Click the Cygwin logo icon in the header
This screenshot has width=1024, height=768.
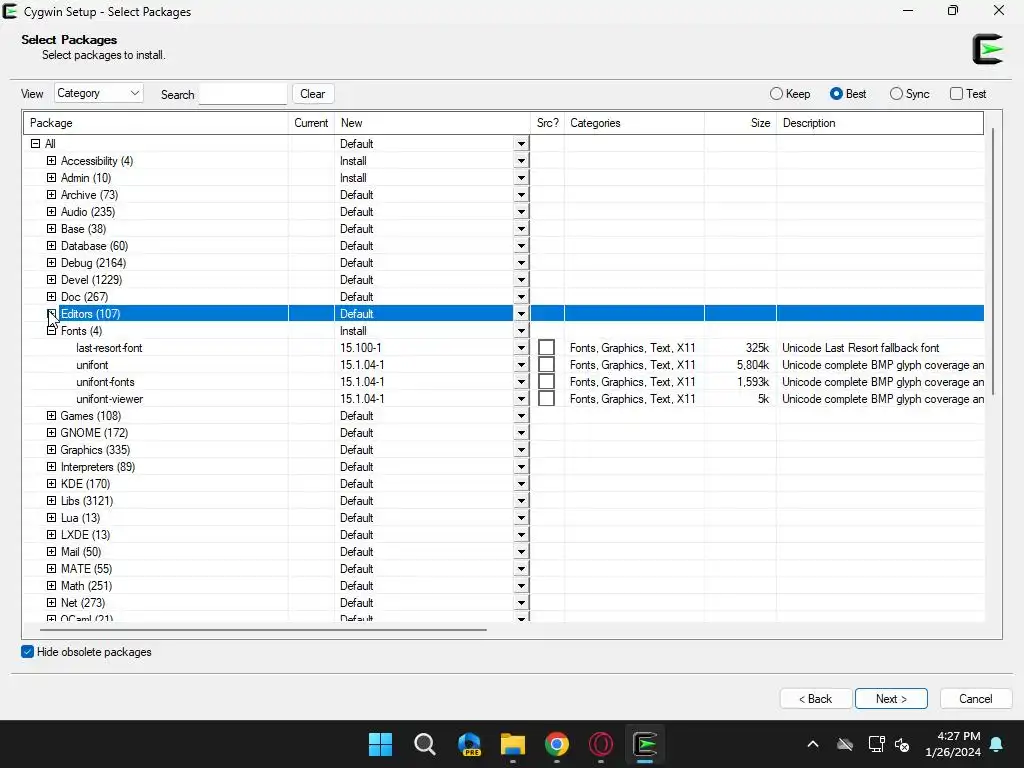tap(987, 49)
